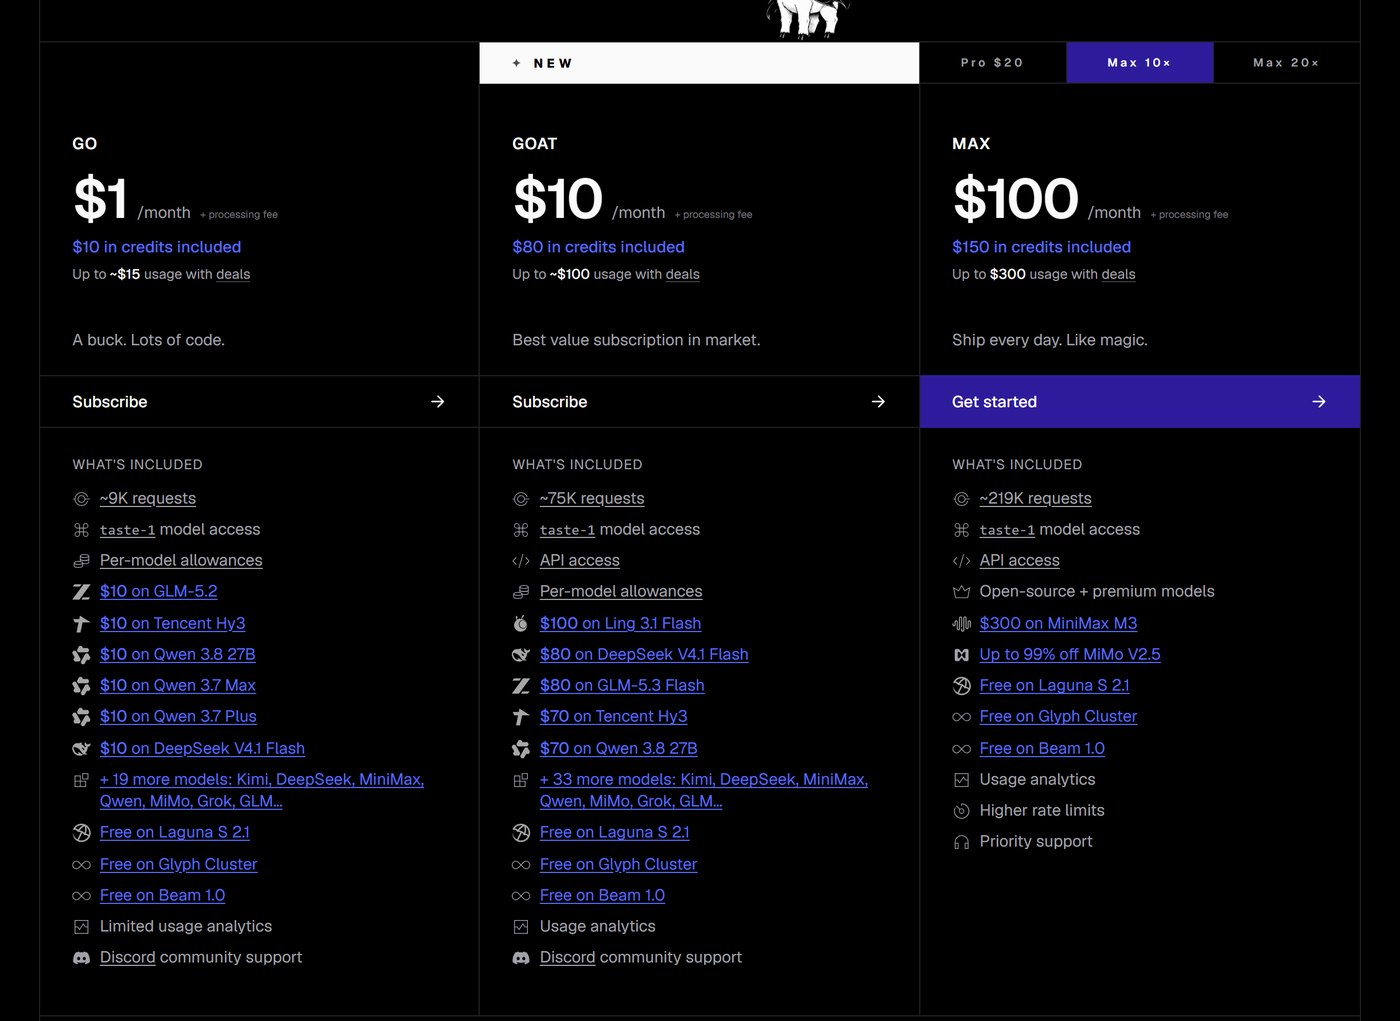The image size is (1400, 1021).
Task: Click the grid icon beside + 19 more models
Action: (x=82, y=780)
